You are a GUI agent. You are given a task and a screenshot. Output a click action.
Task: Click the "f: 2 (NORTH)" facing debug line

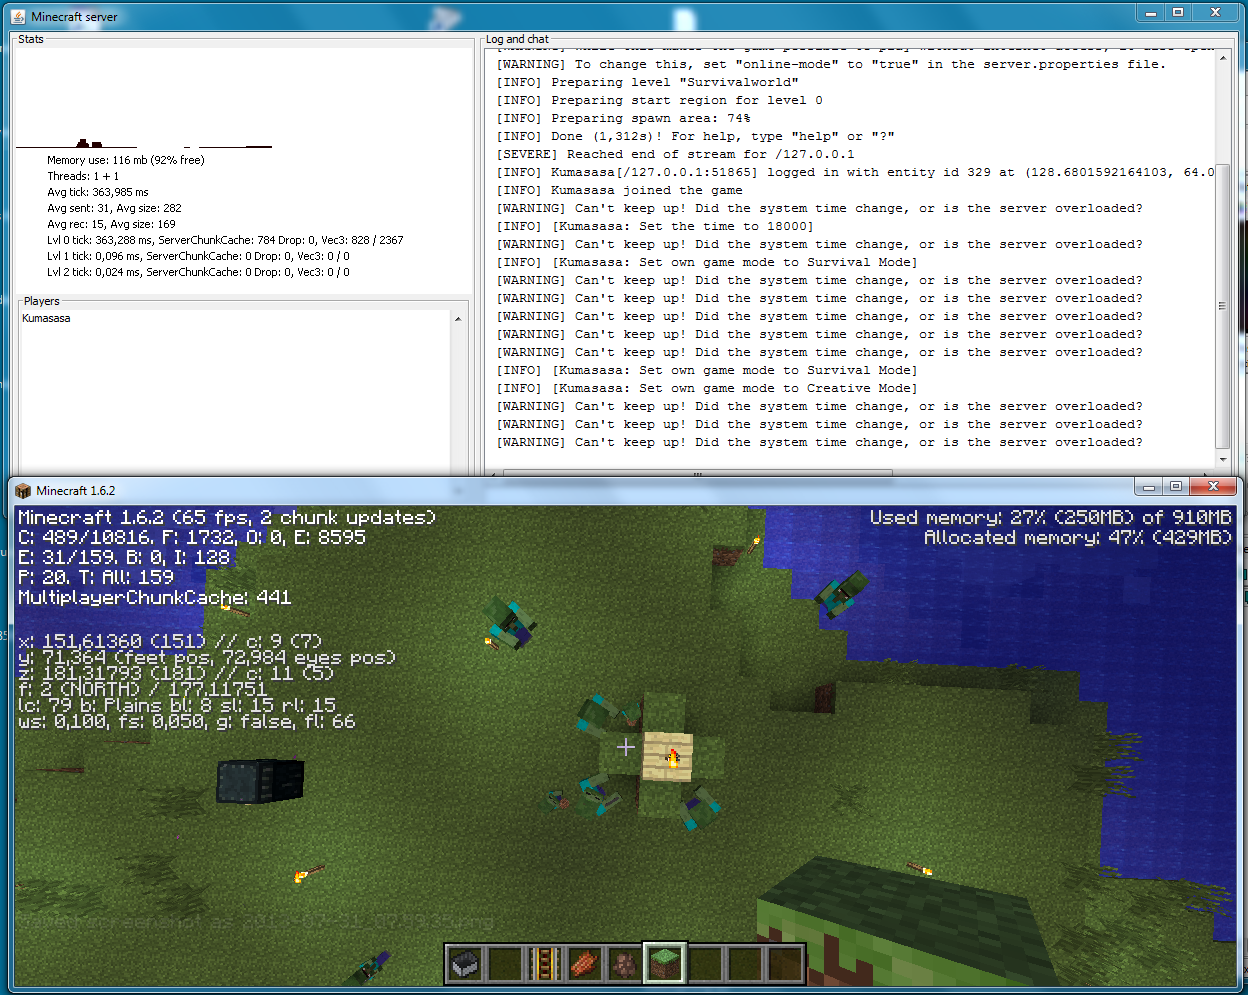tap(143, 689)
